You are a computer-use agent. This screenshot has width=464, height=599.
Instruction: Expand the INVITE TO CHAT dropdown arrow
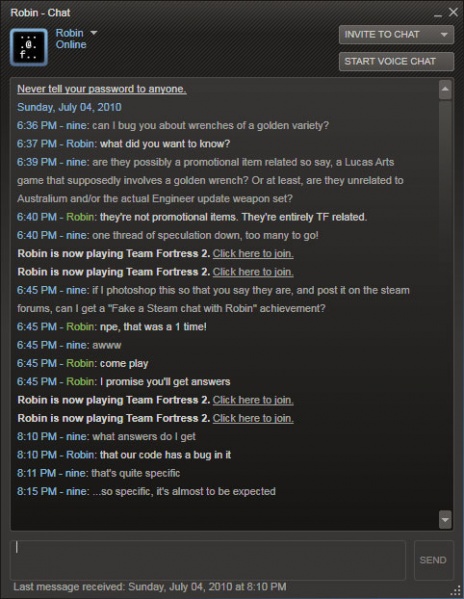(x=444, y=35)
